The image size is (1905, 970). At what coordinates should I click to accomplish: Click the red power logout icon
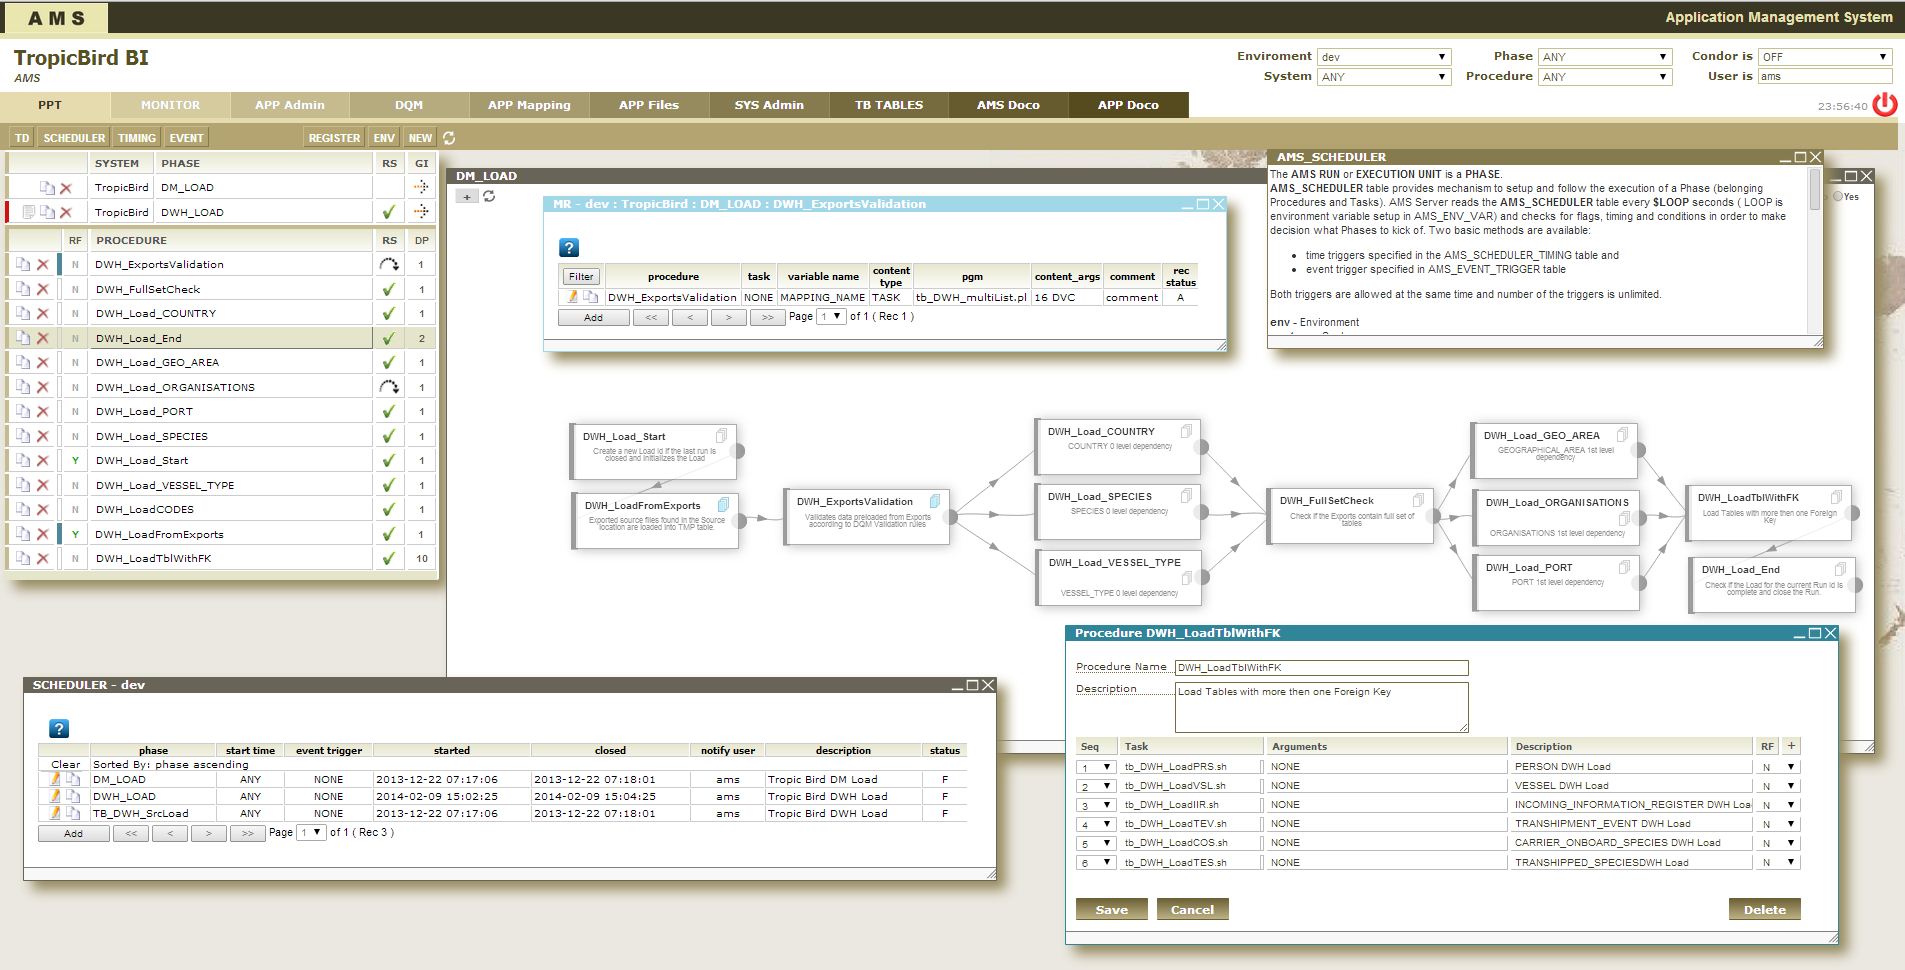[1884, 104]
